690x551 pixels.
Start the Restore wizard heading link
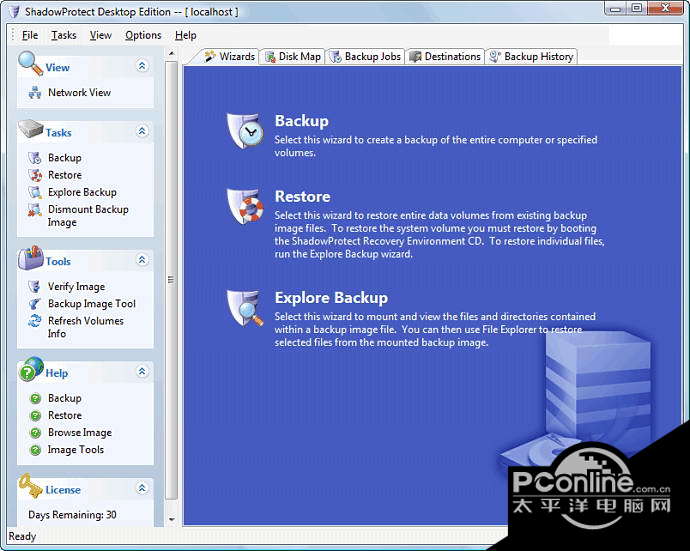[302, 197]
